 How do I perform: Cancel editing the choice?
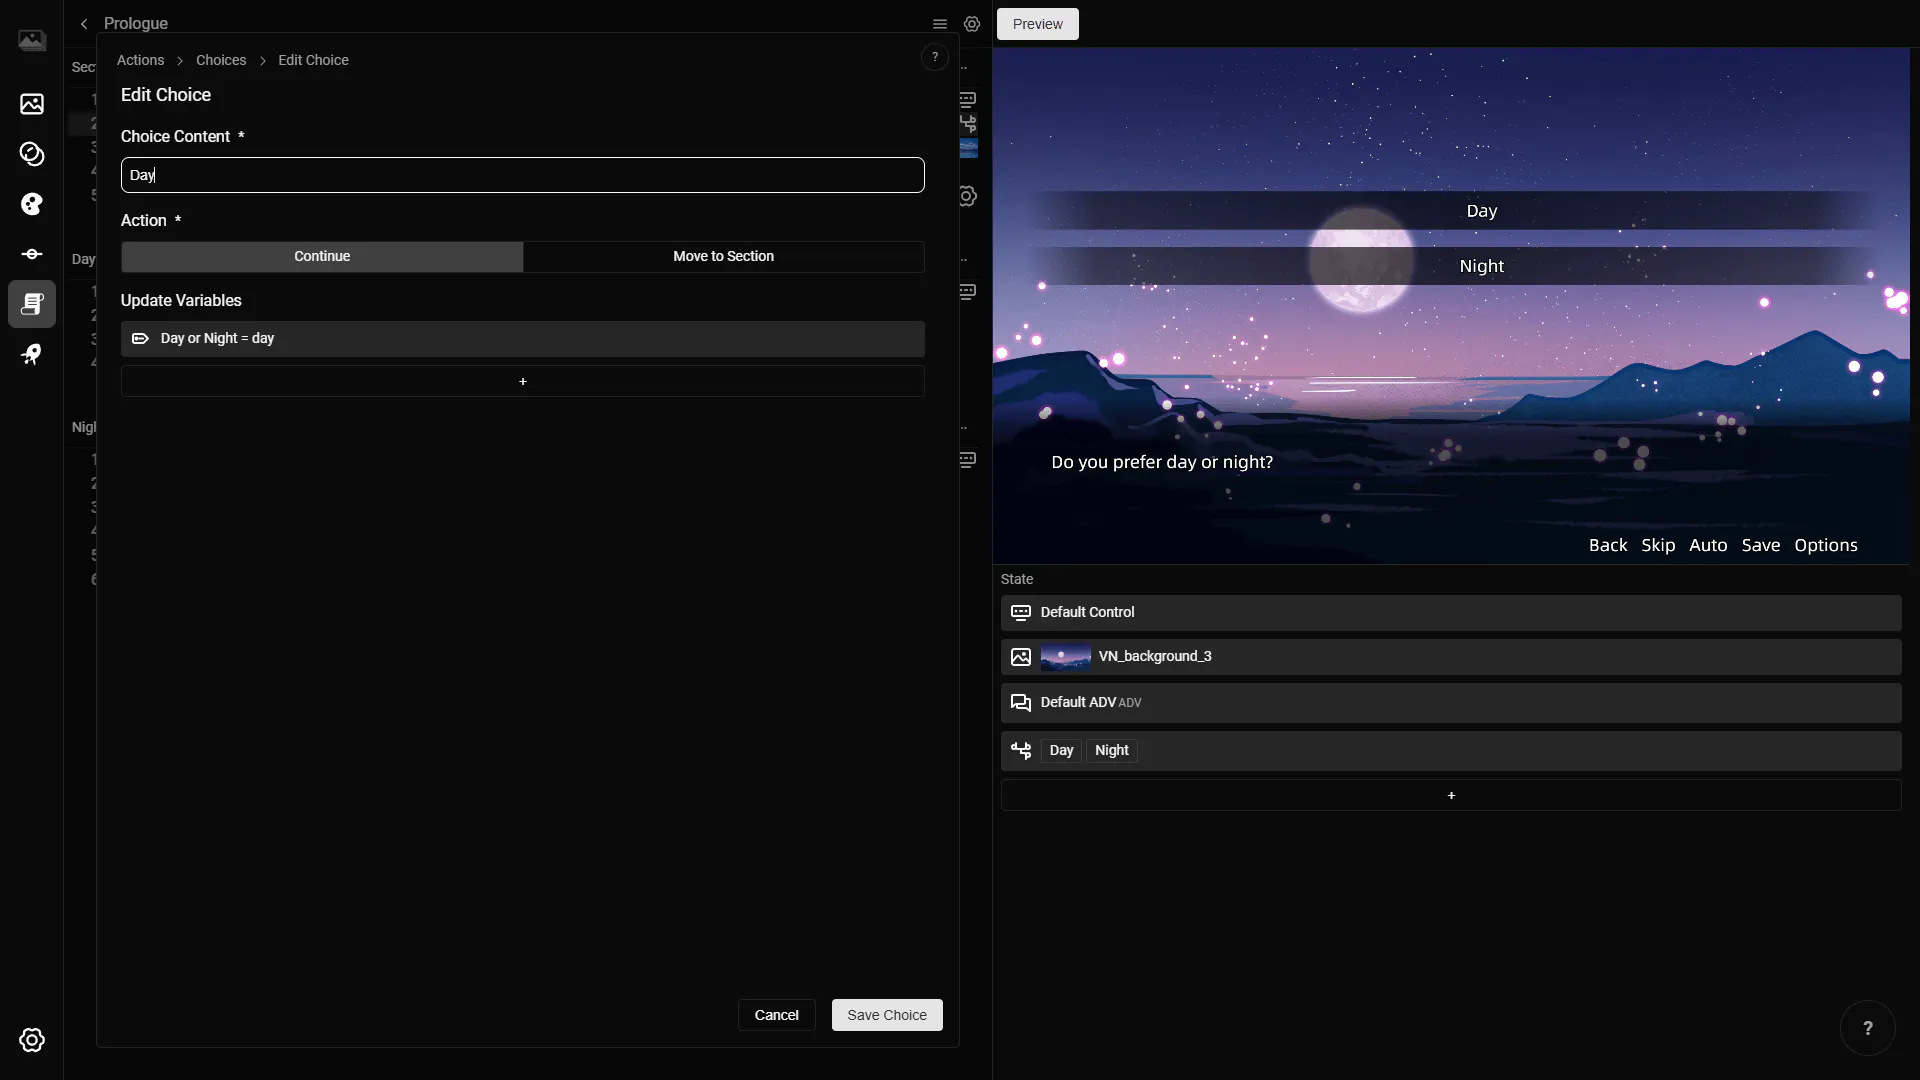(777, 1015)
